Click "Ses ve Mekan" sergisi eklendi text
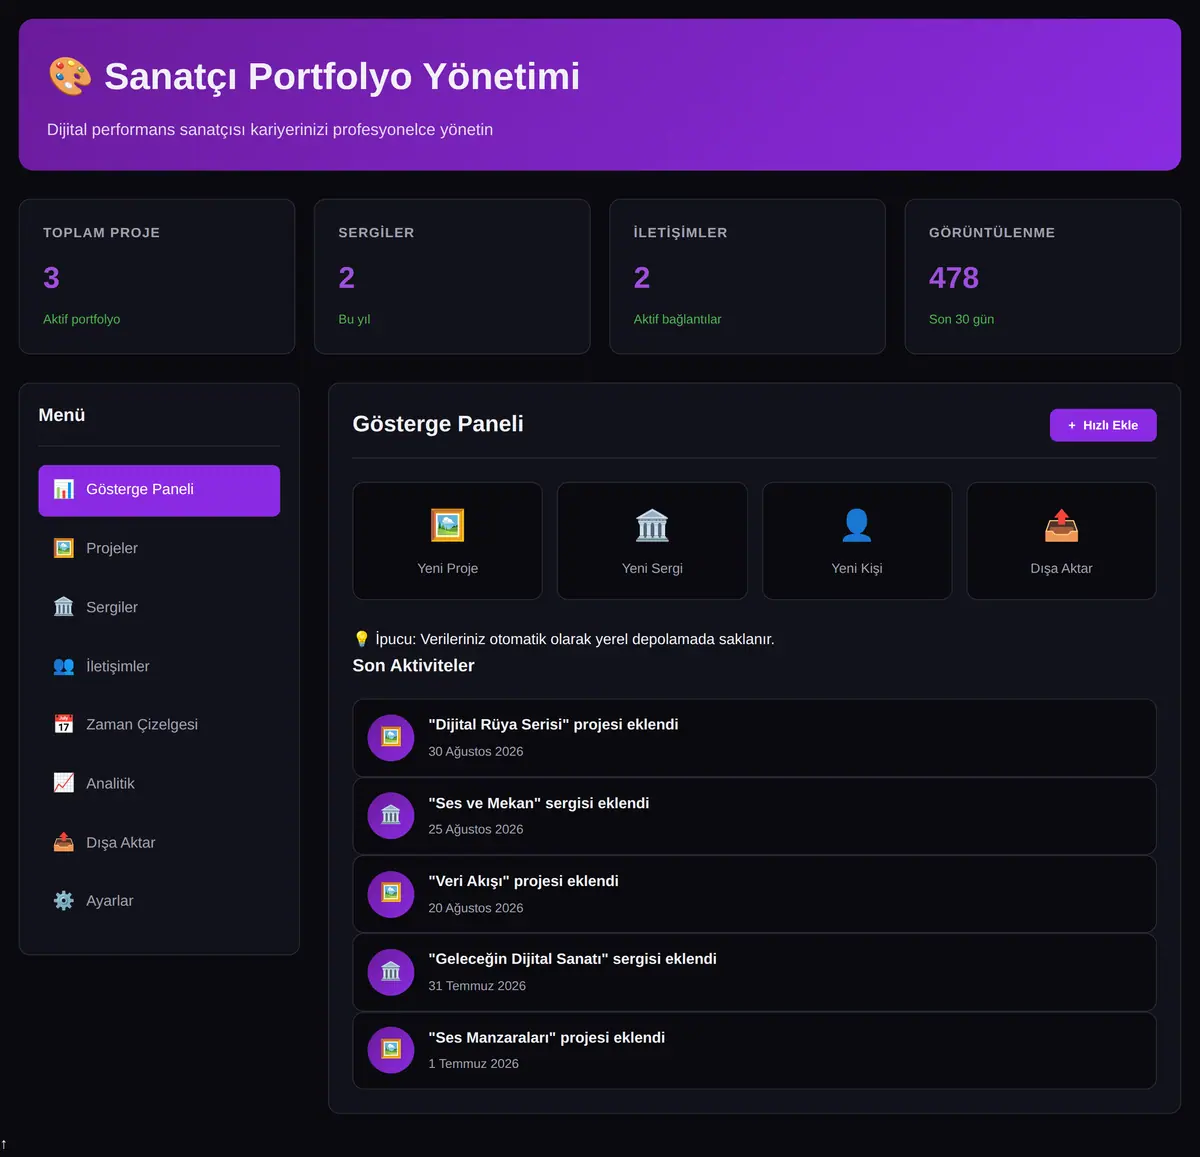The width and height of the screenshot is (1200, 1157). (539, 803)
